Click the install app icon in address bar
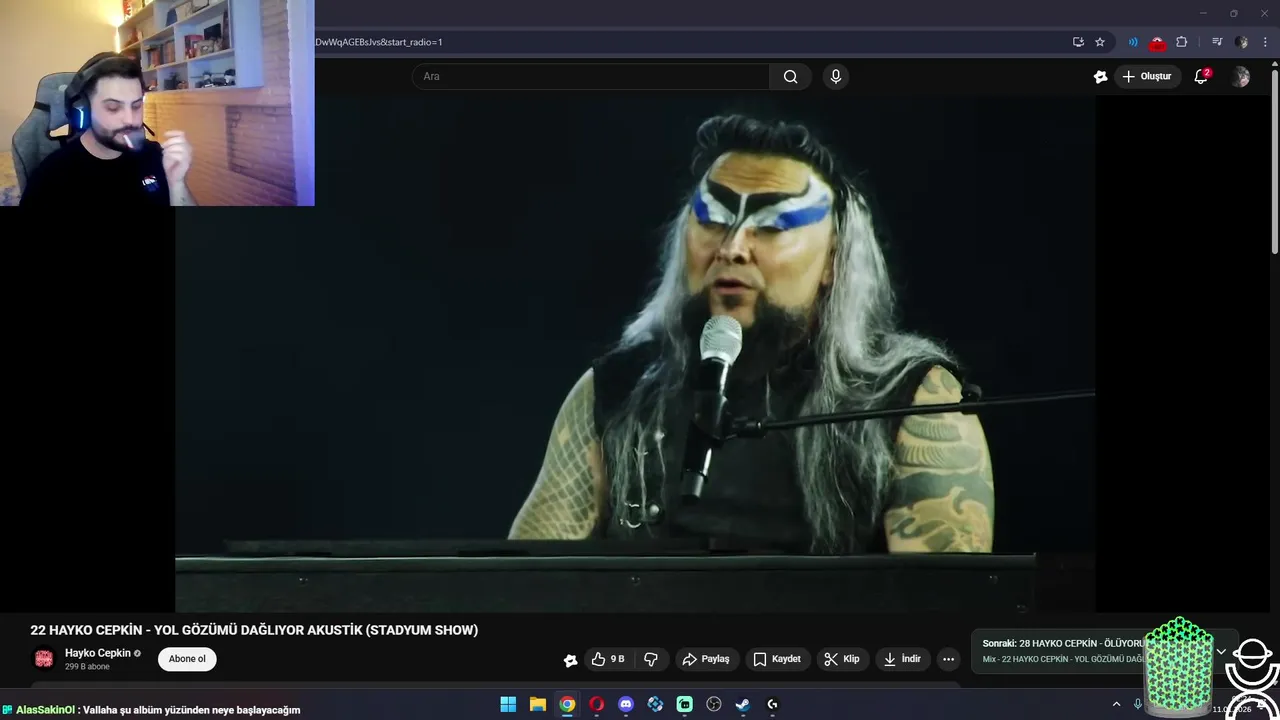 (x=1078, y=42)
